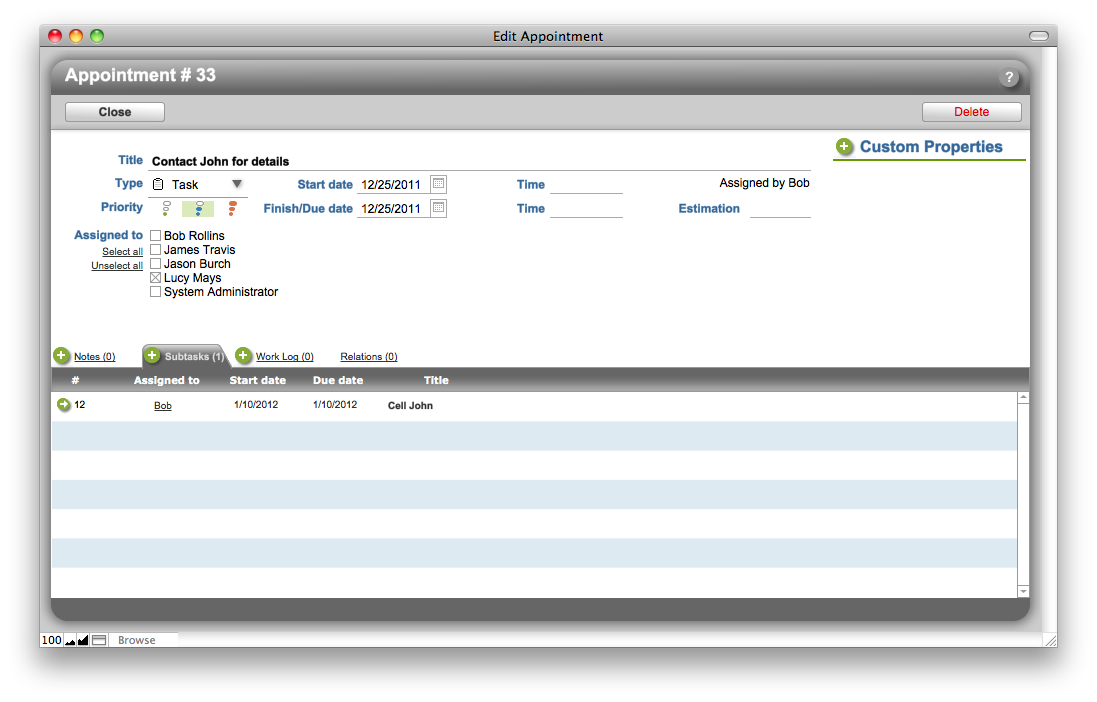Click the zoom out mountain icon in status bar

click(70, 640)
